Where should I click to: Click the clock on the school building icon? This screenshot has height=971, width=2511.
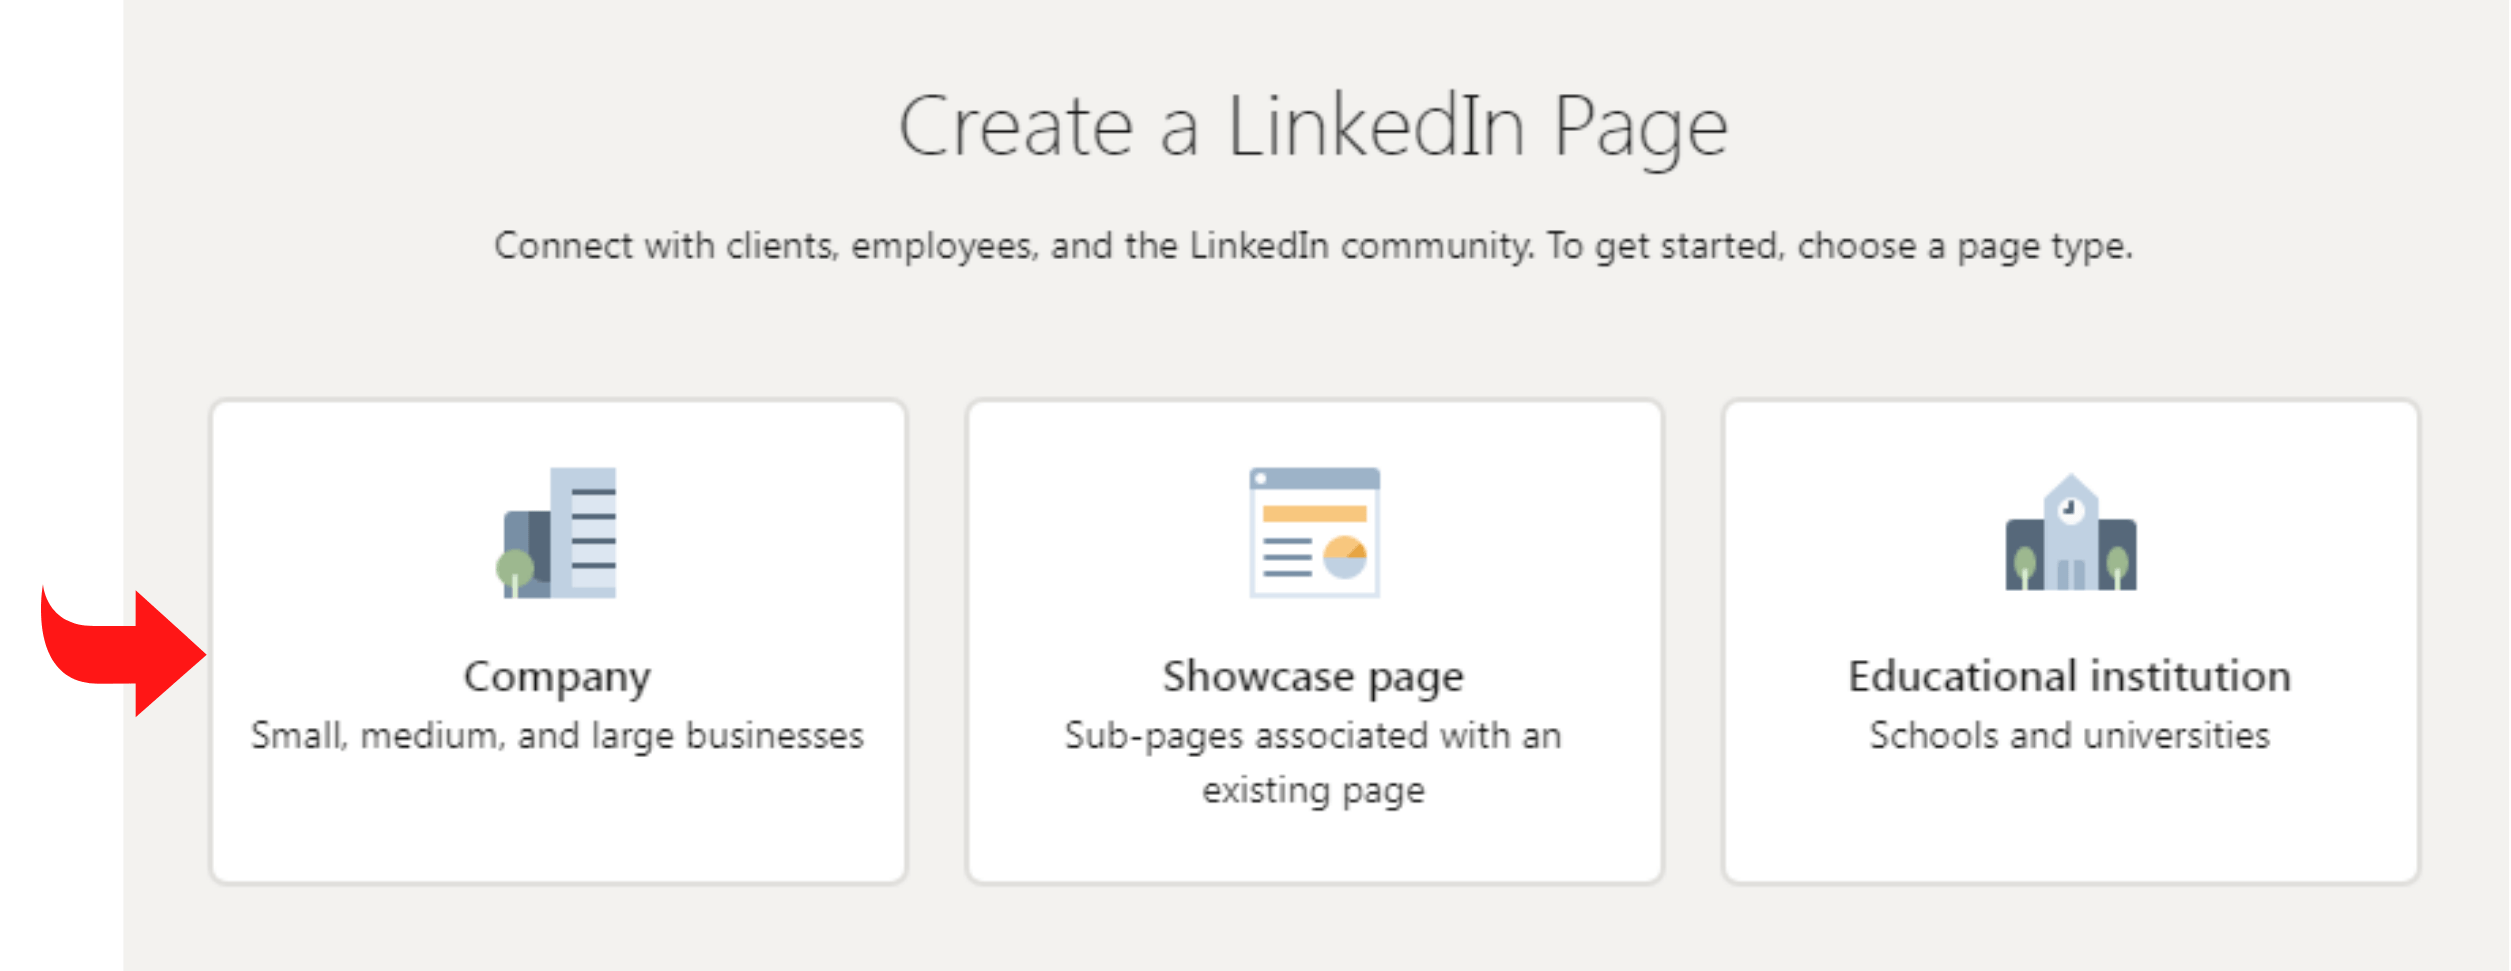click(2070, 509)
